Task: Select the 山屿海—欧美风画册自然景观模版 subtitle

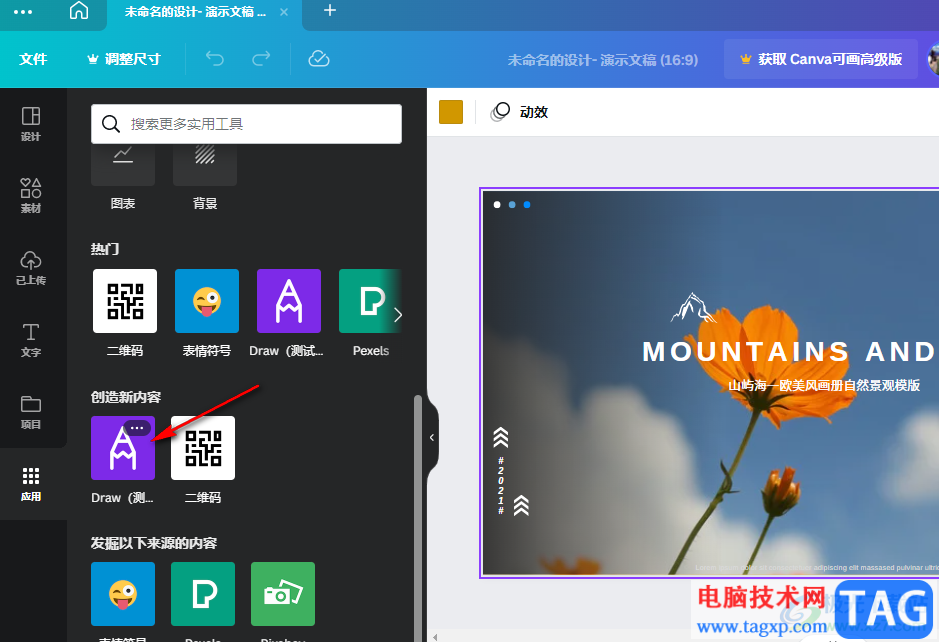Action: tap(824, 386)
